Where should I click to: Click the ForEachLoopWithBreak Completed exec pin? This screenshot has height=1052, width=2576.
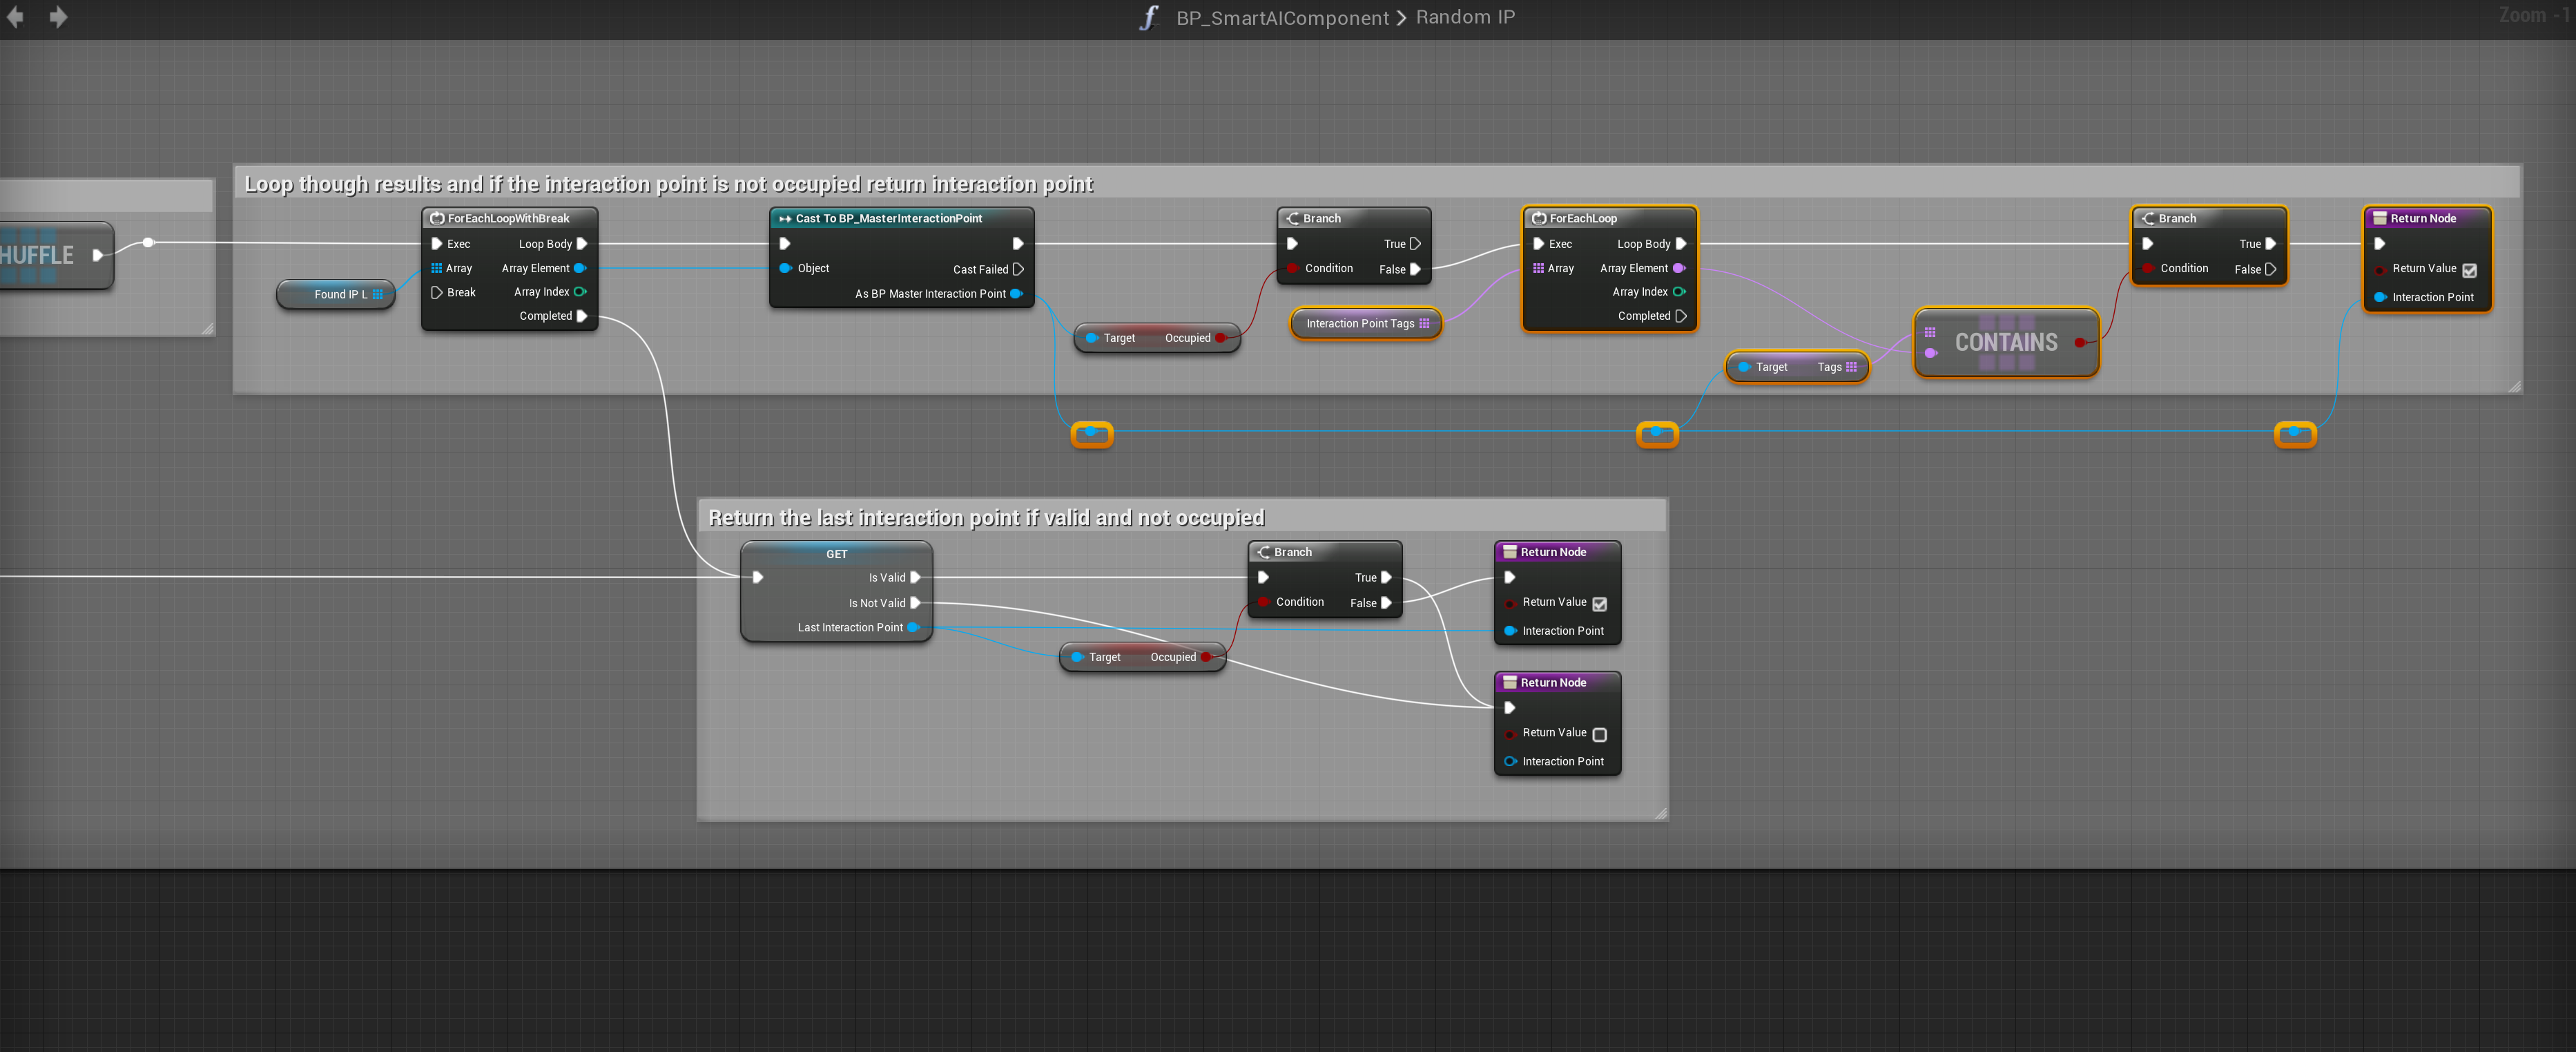[582, 316]
